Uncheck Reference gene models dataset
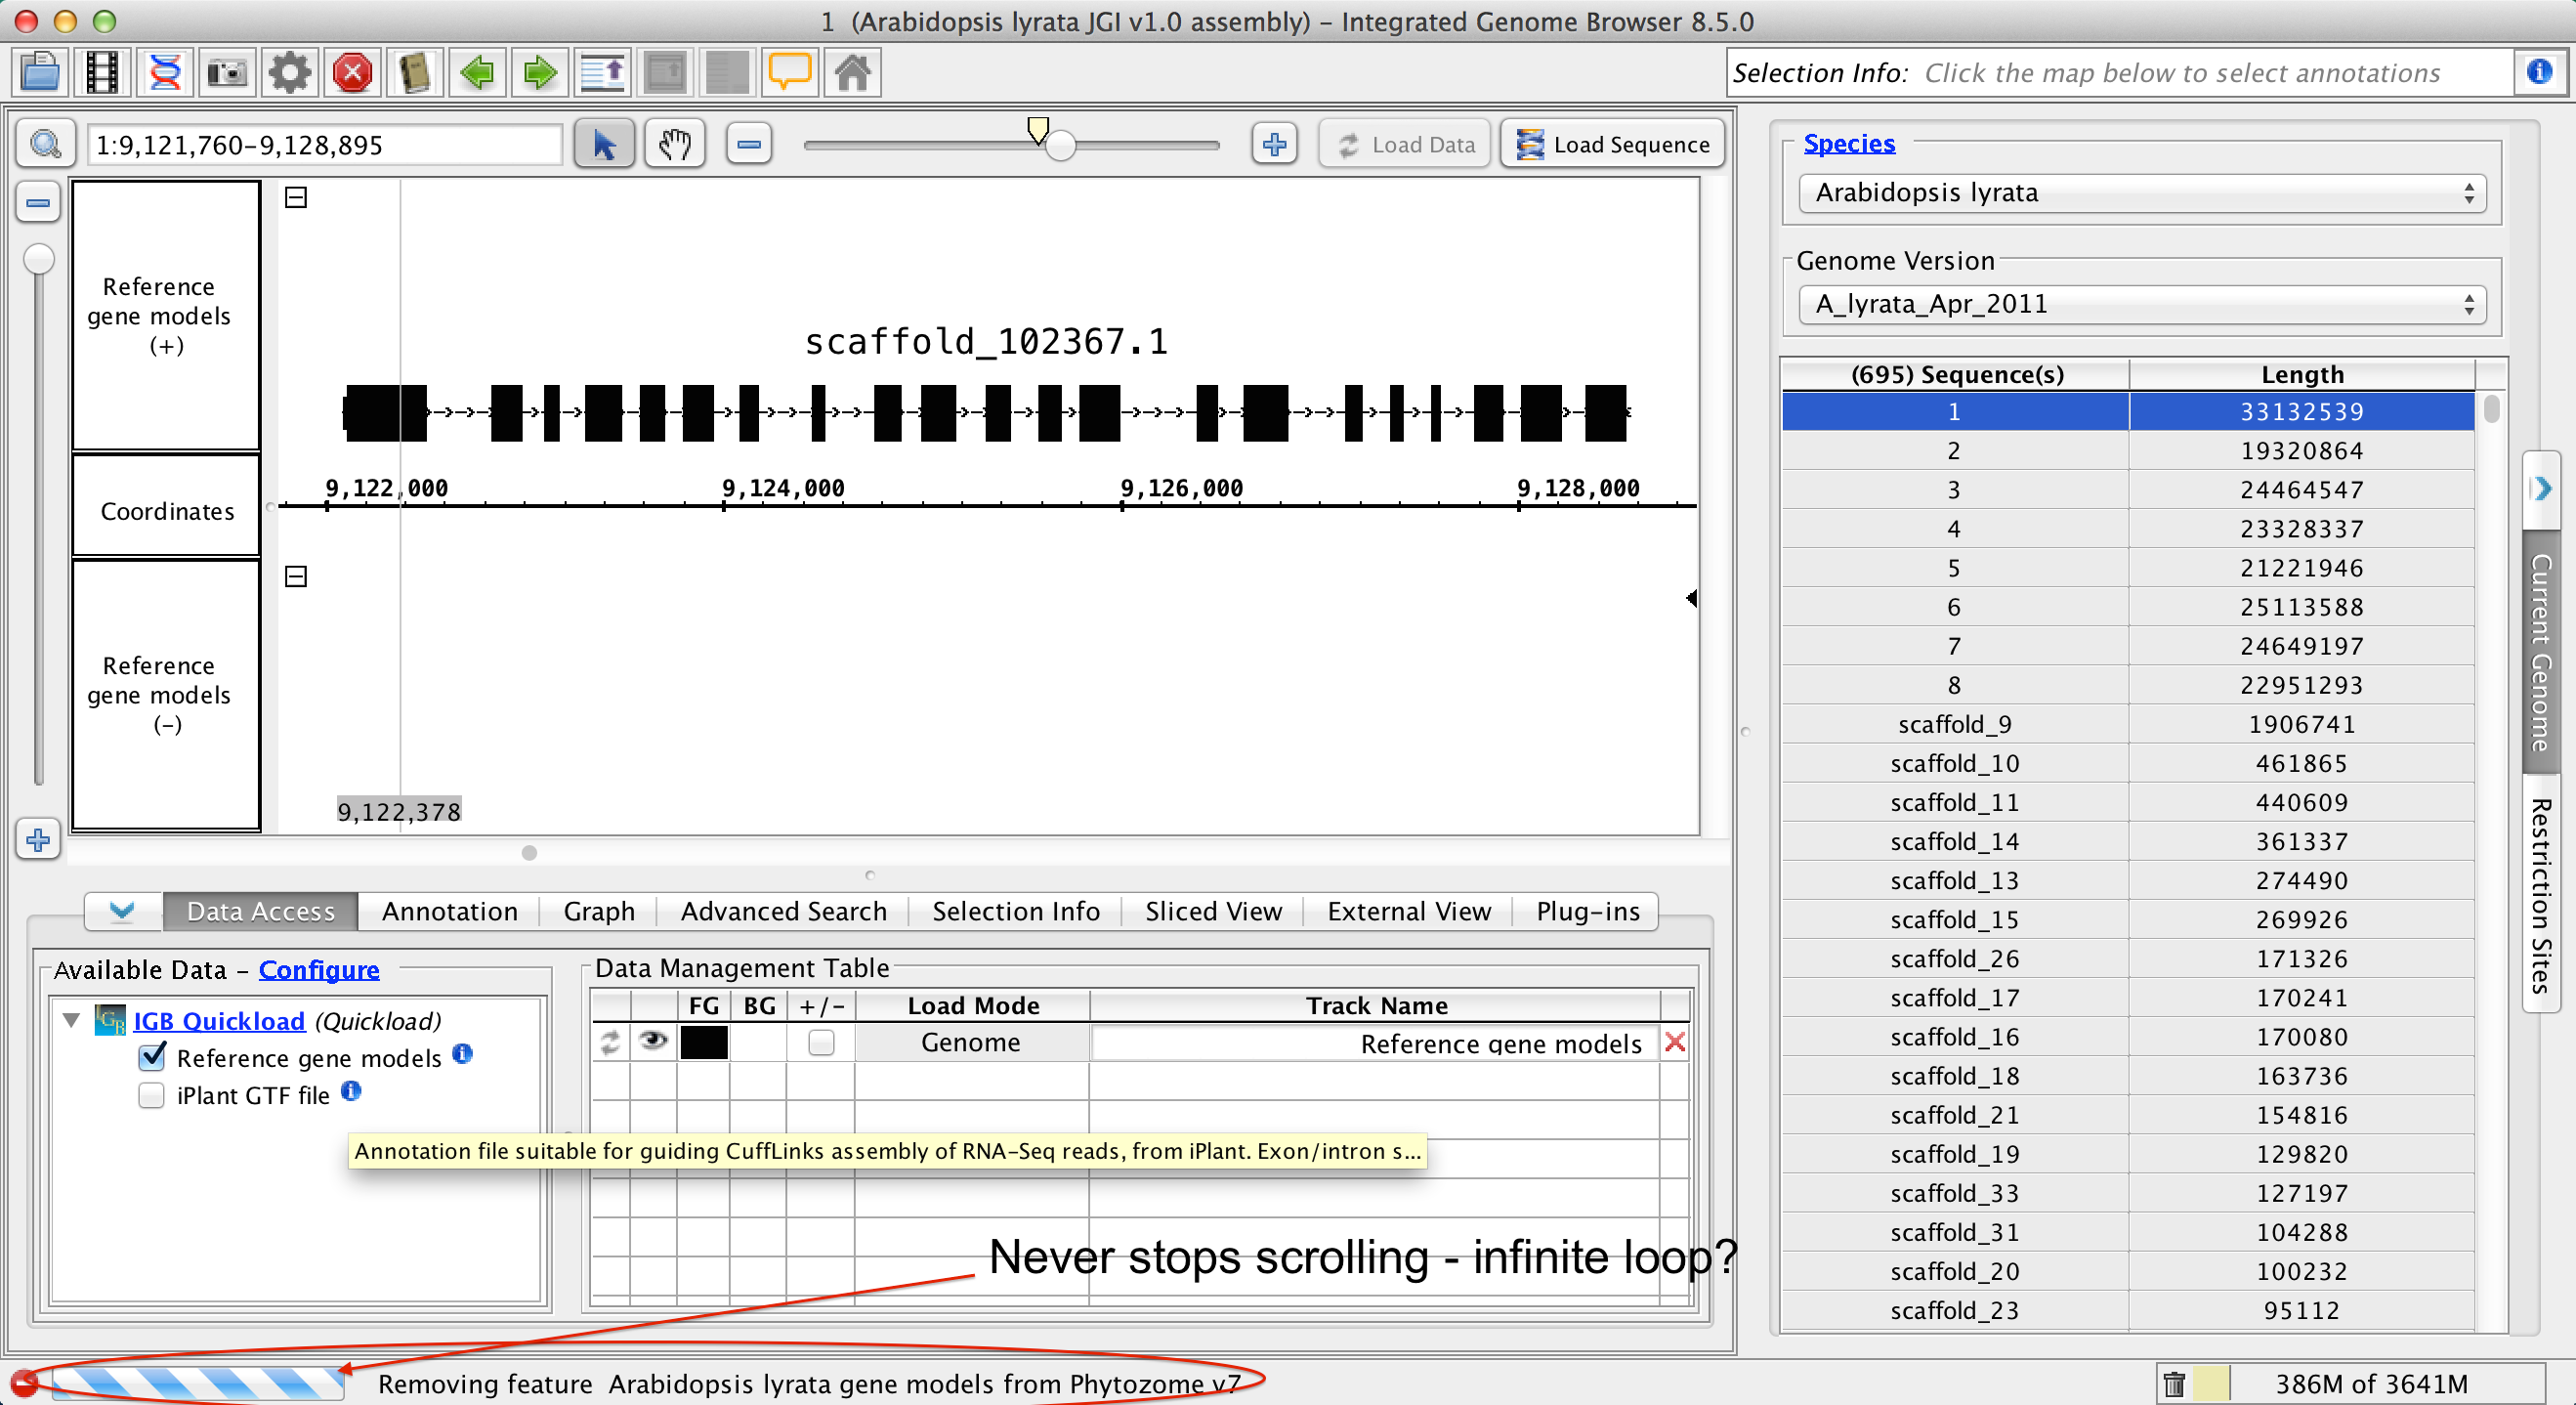Screen dimensions: 2576x1405 click(x=153, y=1057)
